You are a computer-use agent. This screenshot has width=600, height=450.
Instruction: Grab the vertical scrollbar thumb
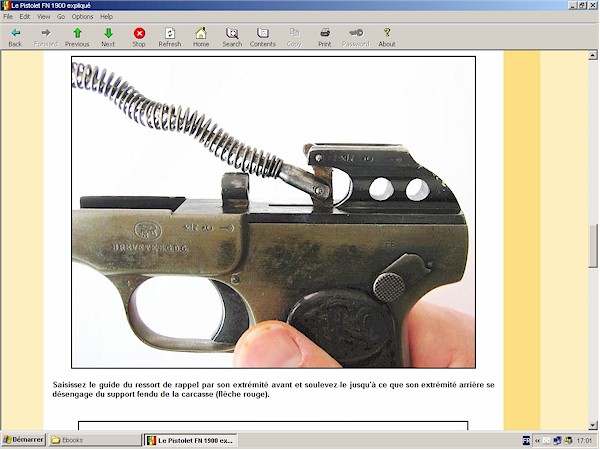pyautogui.click(x=593, y=246)
